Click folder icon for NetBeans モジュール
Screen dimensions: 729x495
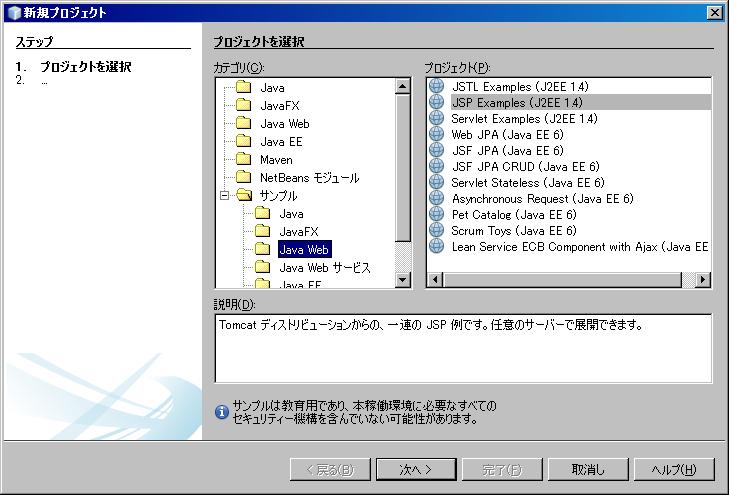point(244,177)
